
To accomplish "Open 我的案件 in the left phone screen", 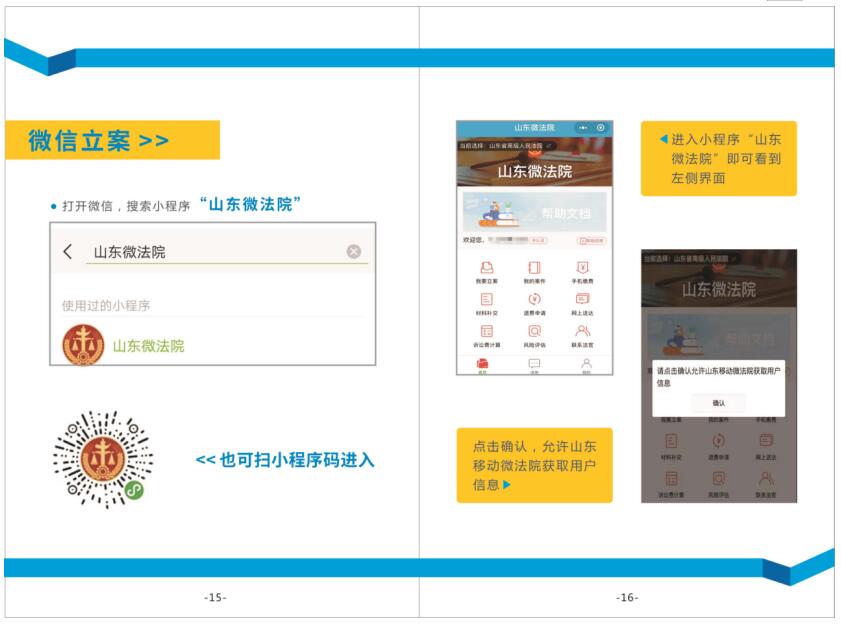I will pos(534,269).
